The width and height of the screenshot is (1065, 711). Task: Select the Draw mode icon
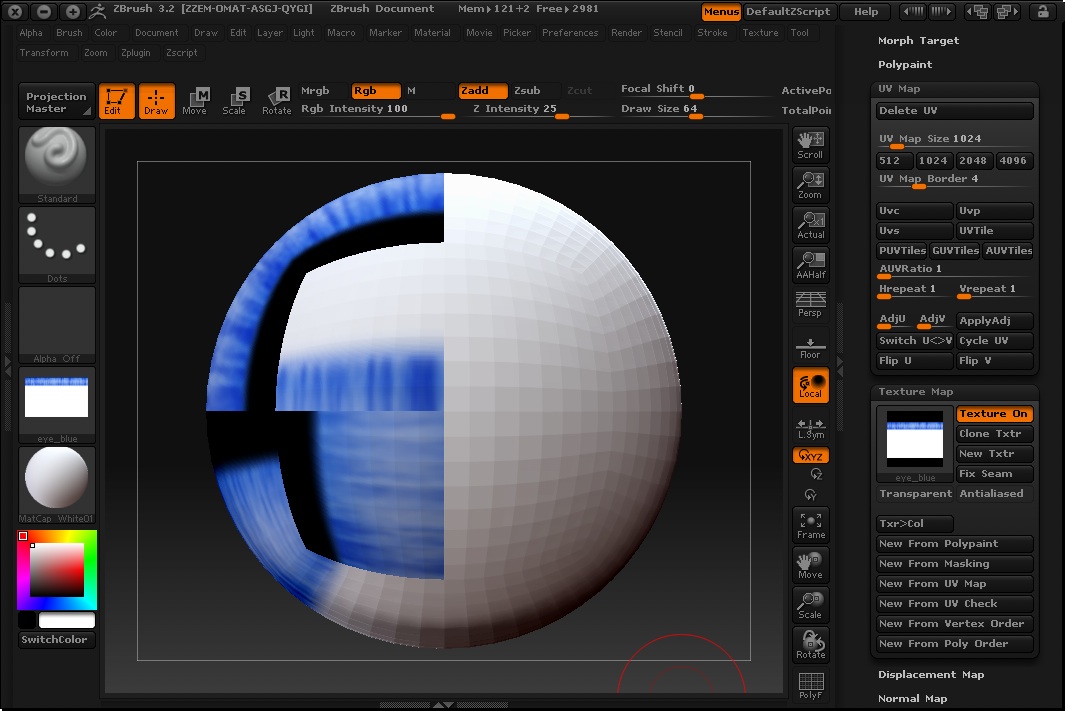click(x=157, y=101)
